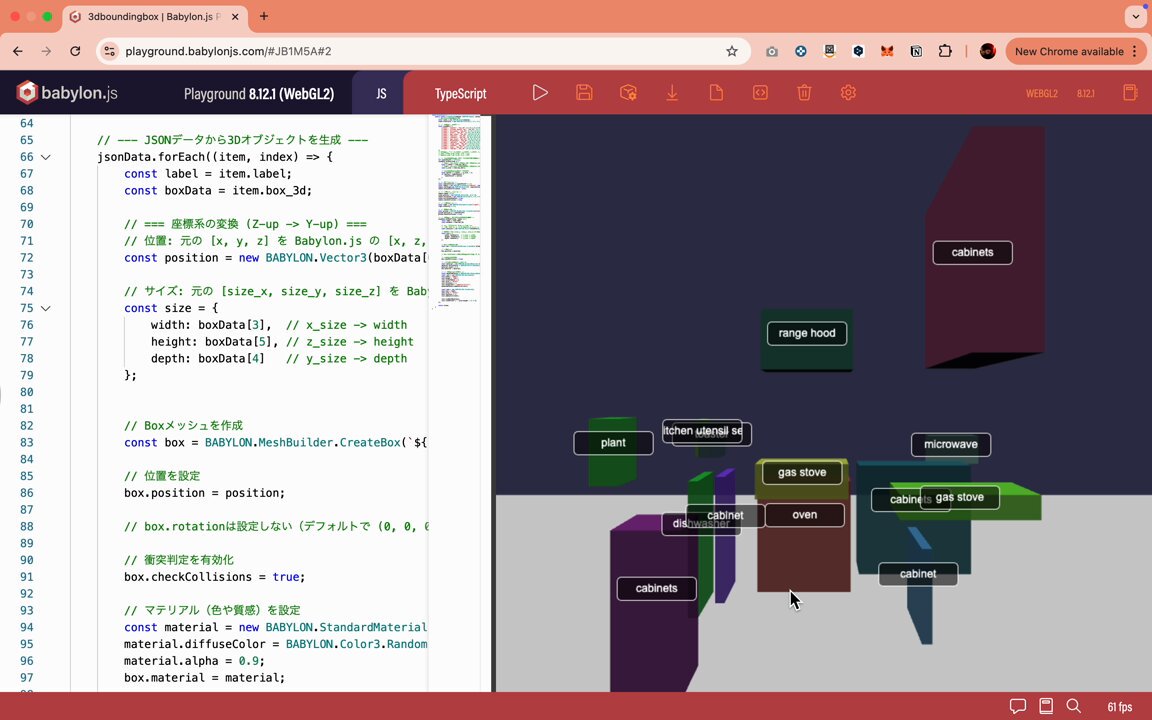The image size is (1152, 720).
Task: Open the 8.12.1 version selector
Action: point(1086,93)
